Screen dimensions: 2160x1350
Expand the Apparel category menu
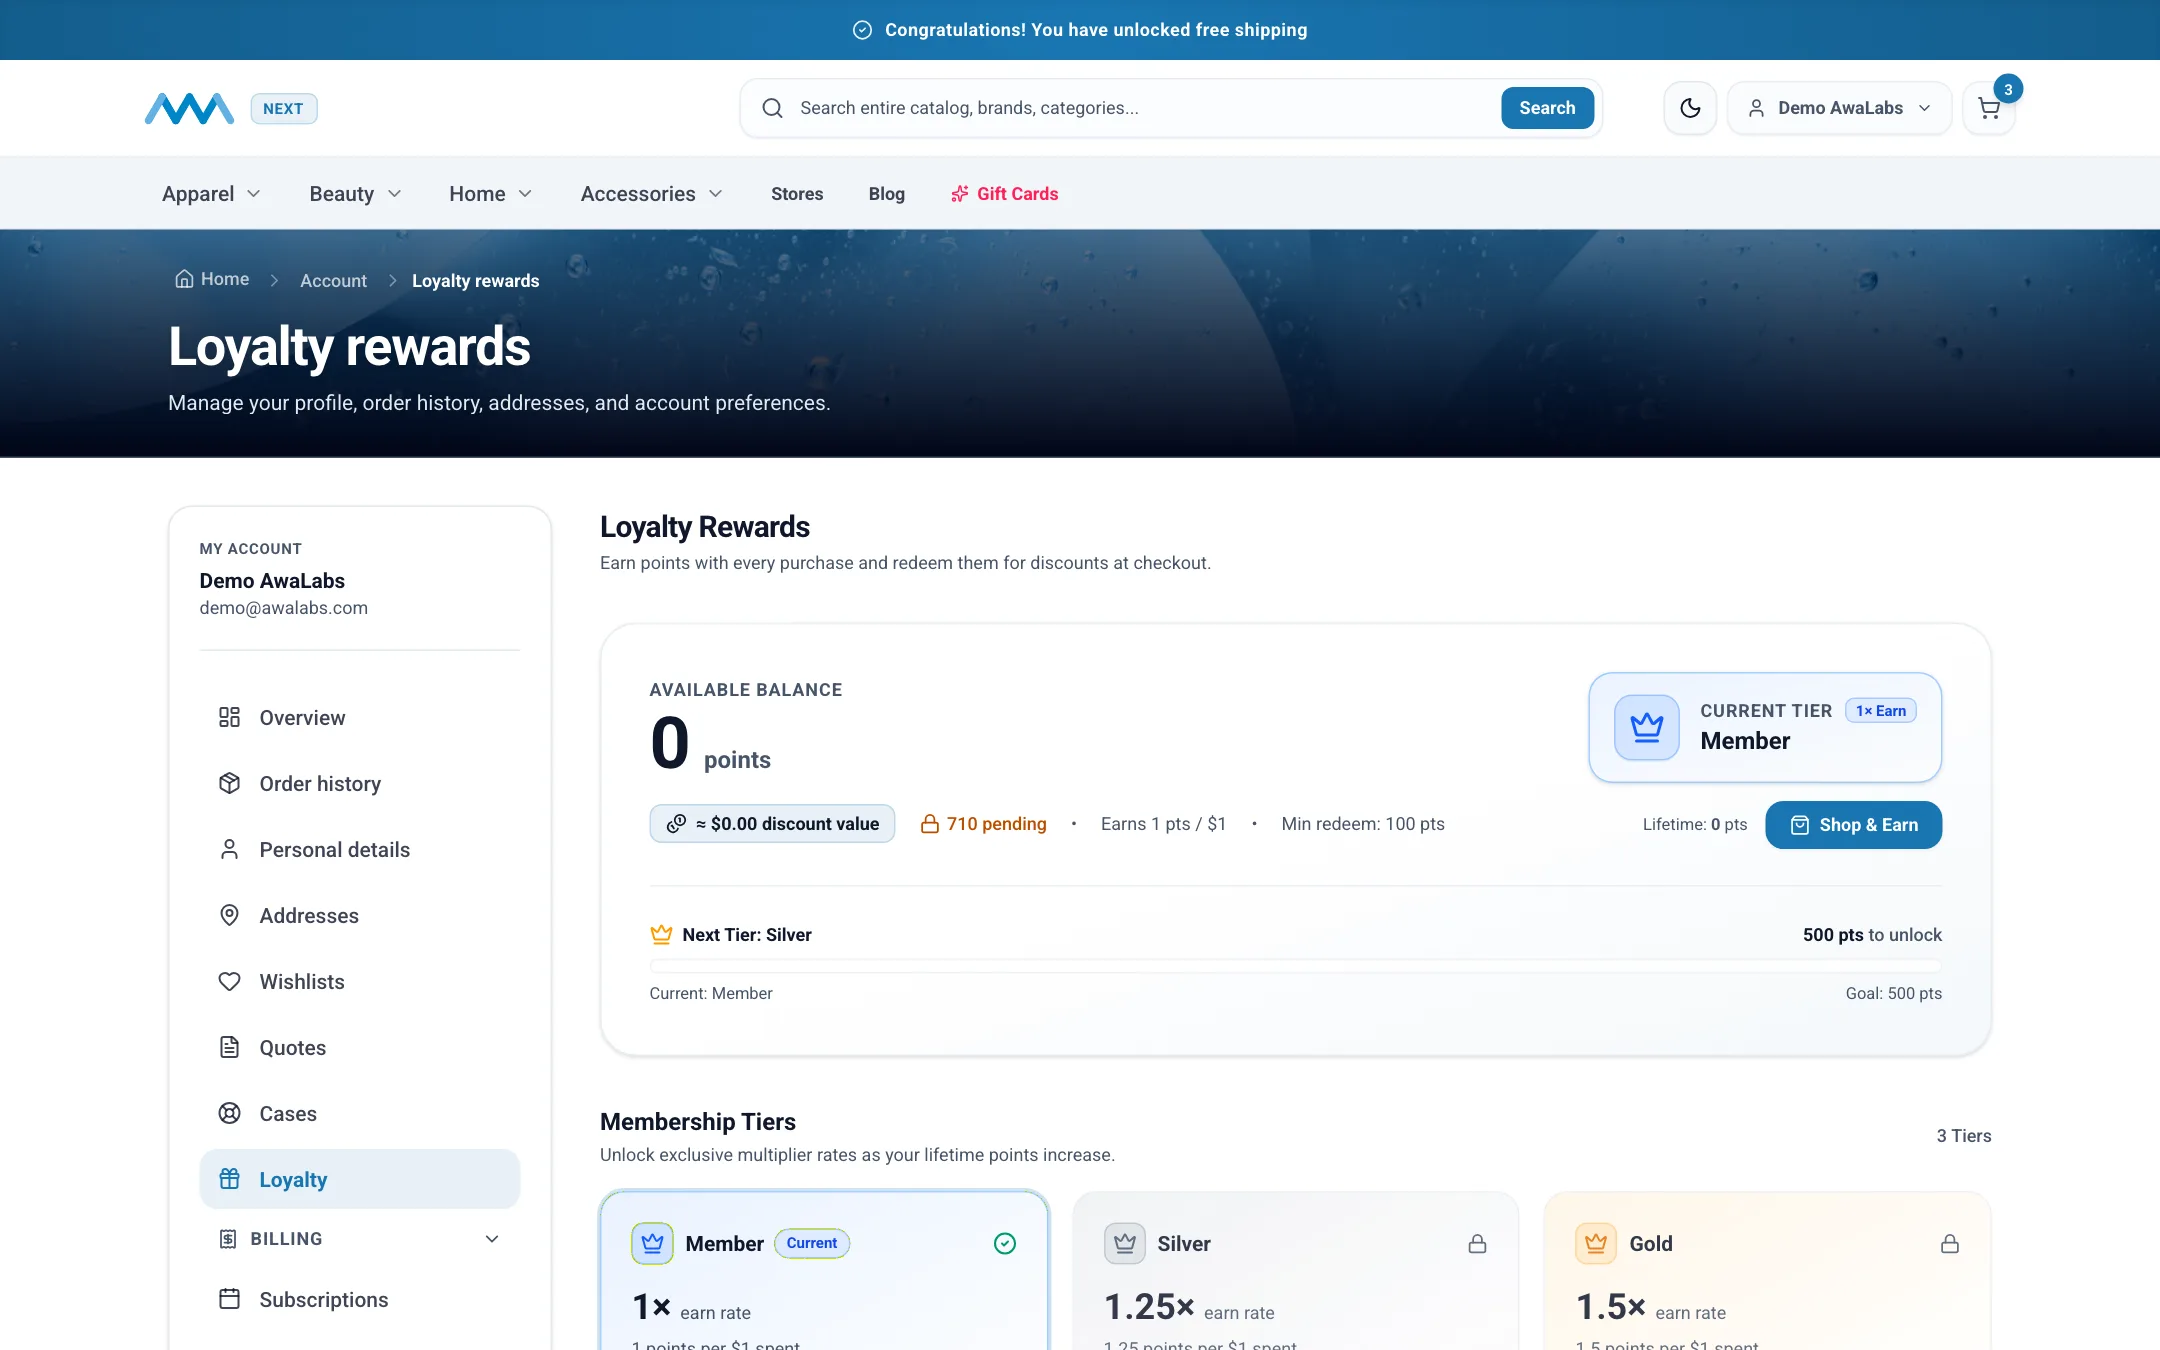click(212, 193)
